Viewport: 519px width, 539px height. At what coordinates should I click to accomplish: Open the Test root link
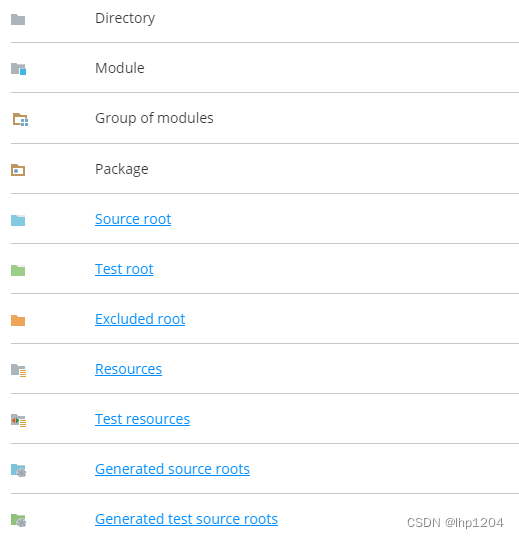coord(124,269)
